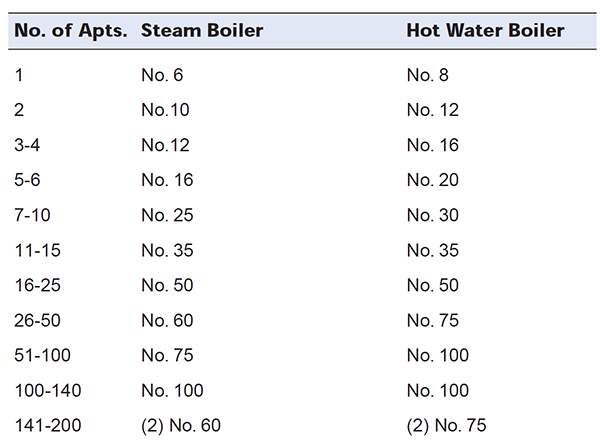Viewport: 600px width, 446px height.
Task: Select steam boiler '(2) No. 60' cell
Action: pyautogui.click(x=181, y=426)
